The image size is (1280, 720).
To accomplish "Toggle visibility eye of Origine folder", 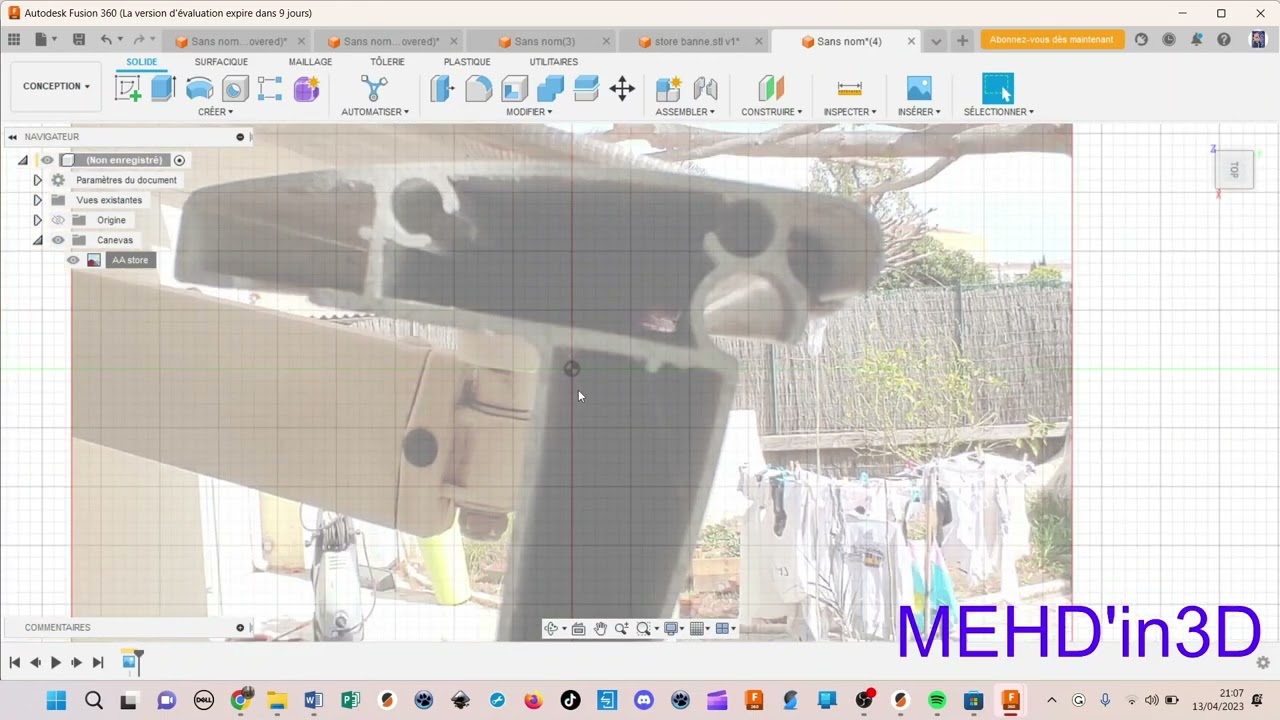I will coord(58,220).
